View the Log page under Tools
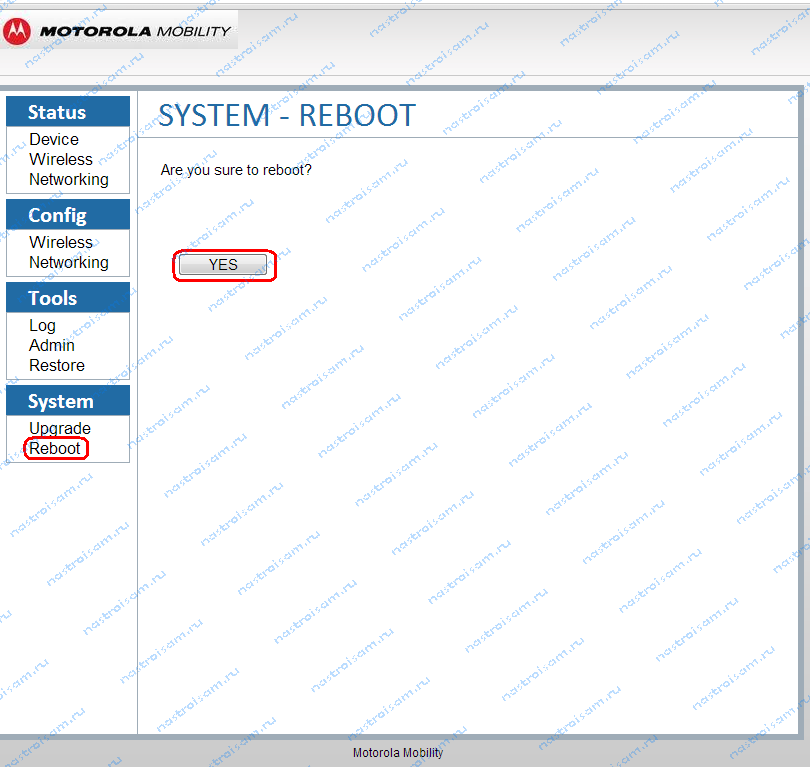Viewport: 810px width, 767px height. (x=42, y=326)
